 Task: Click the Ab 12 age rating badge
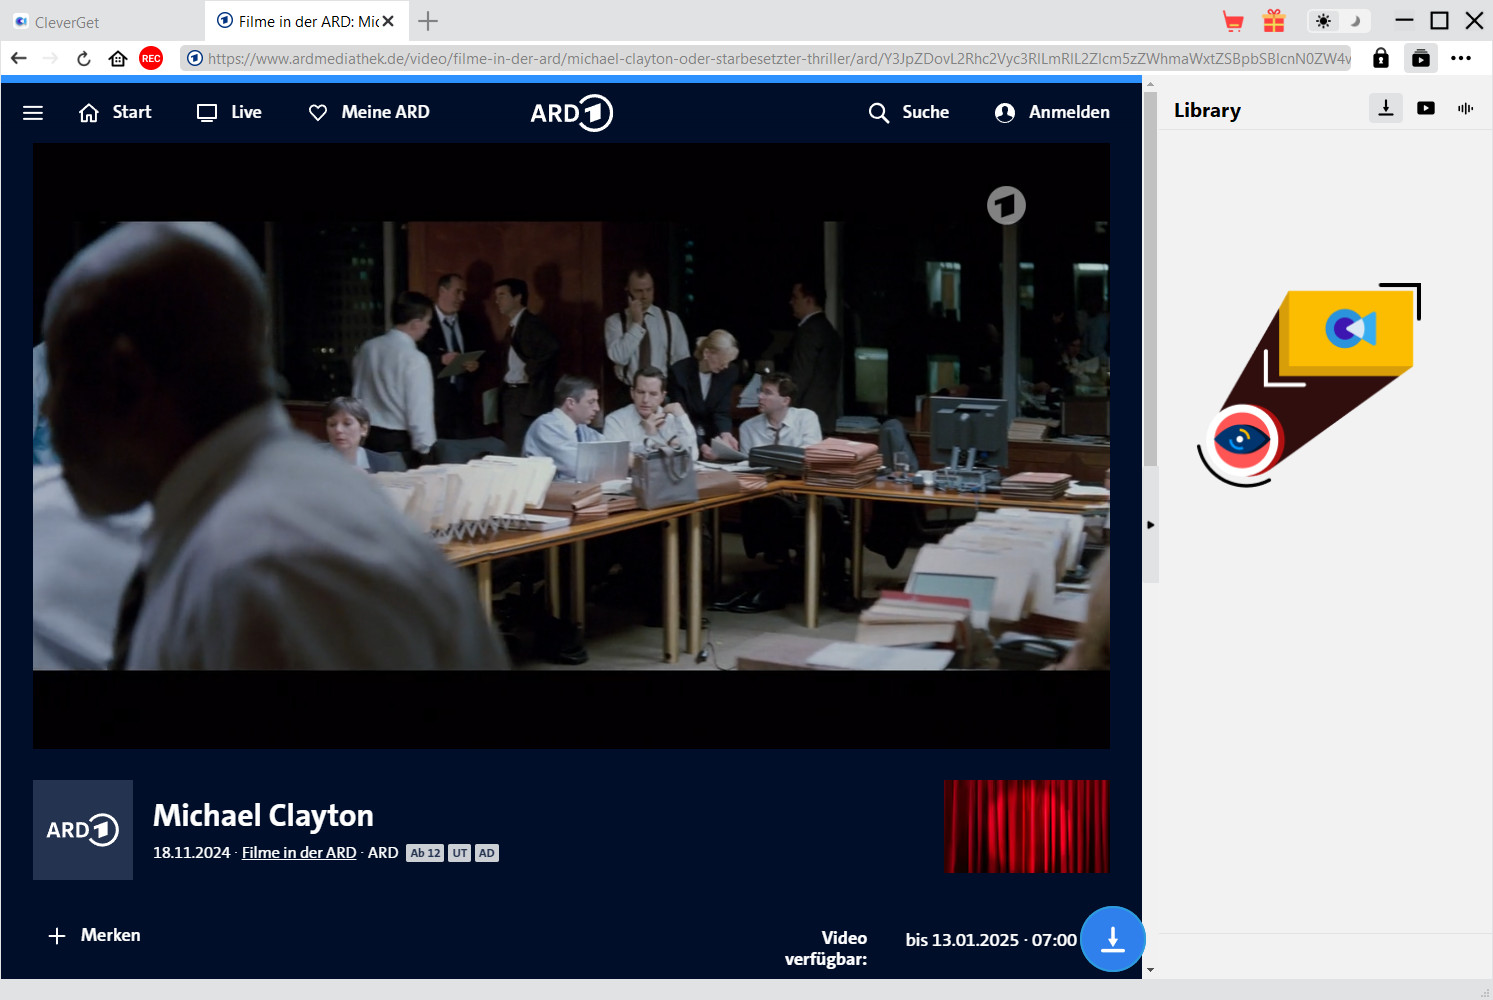pos(425,853)
